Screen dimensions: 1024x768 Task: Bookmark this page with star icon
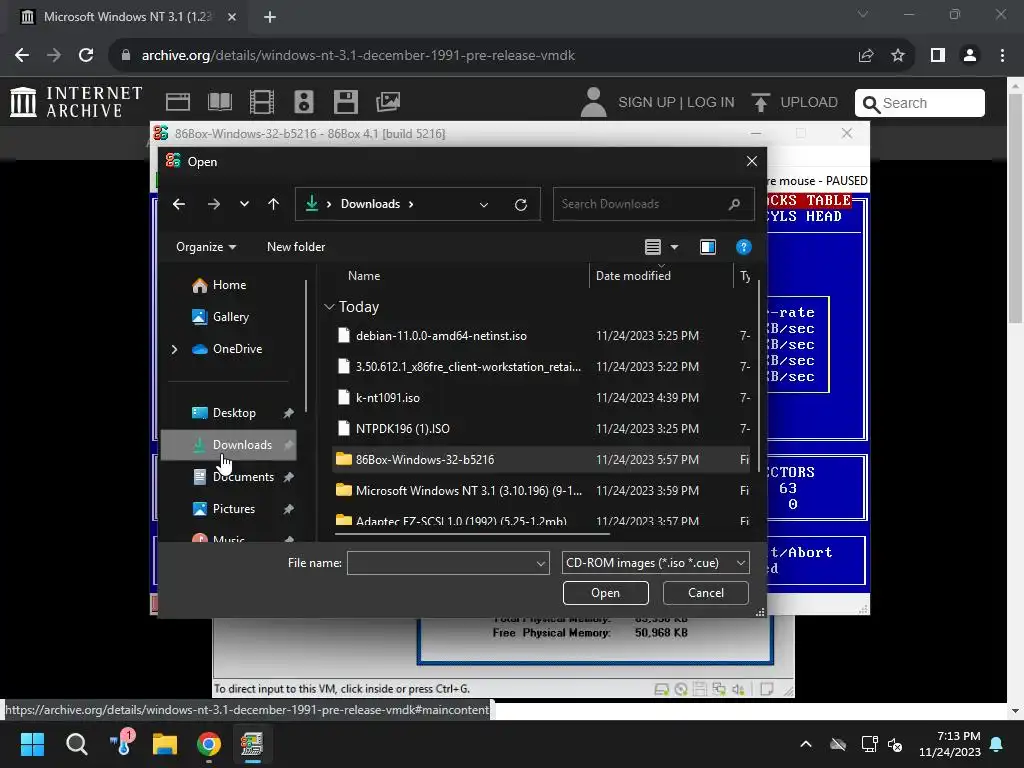pos(898,56)
